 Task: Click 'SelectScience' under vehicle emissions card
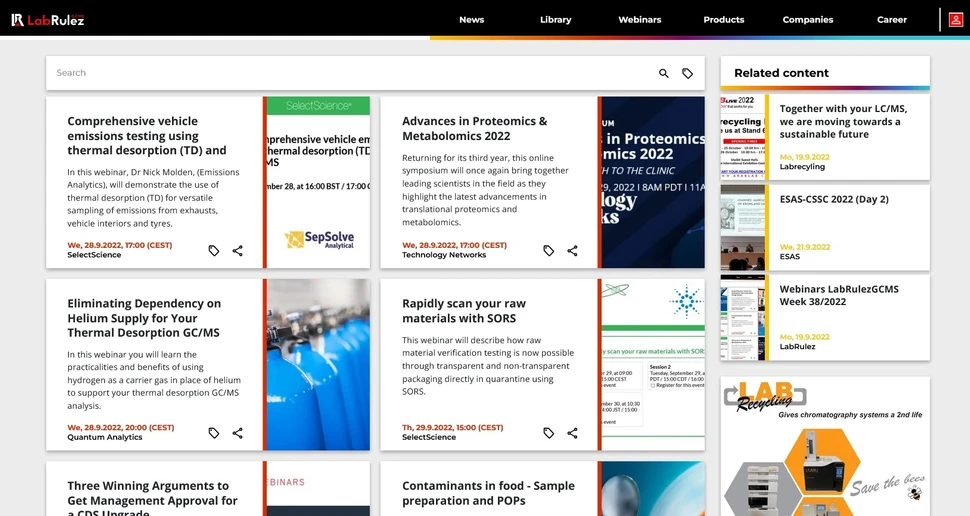point(94,255)
